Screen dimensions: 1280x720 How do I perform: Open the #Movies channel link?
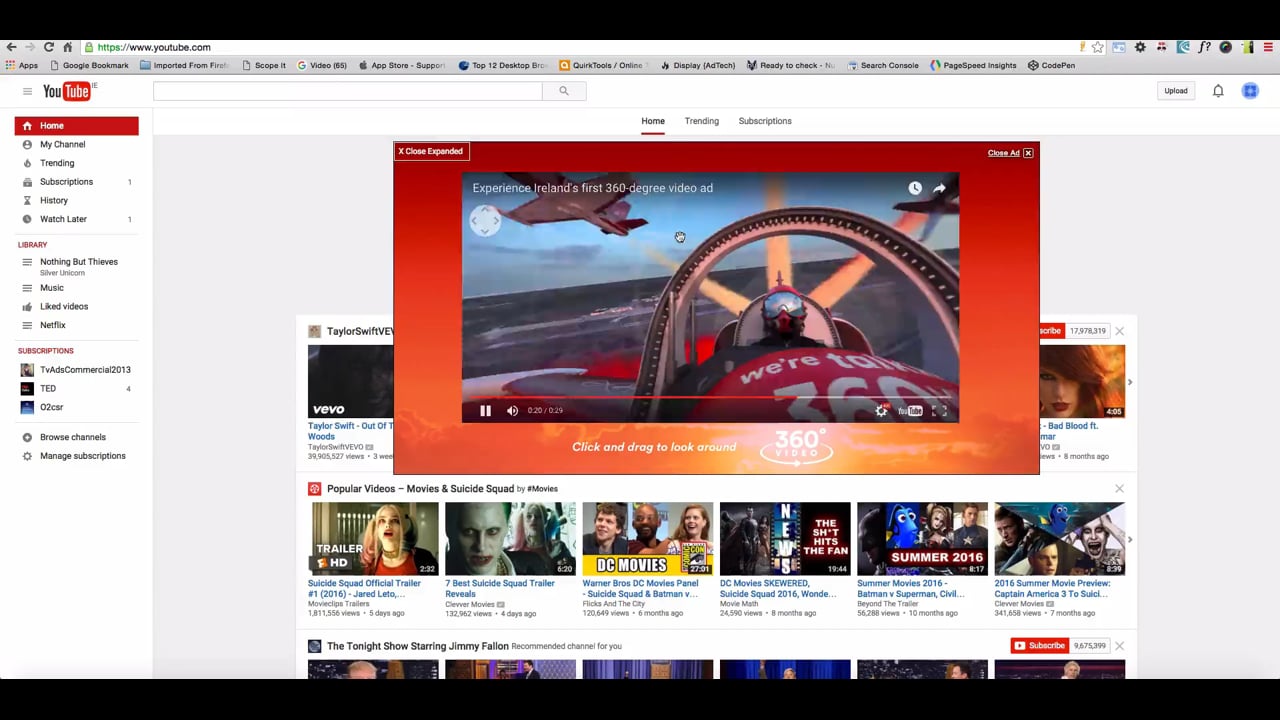[542, 489]
